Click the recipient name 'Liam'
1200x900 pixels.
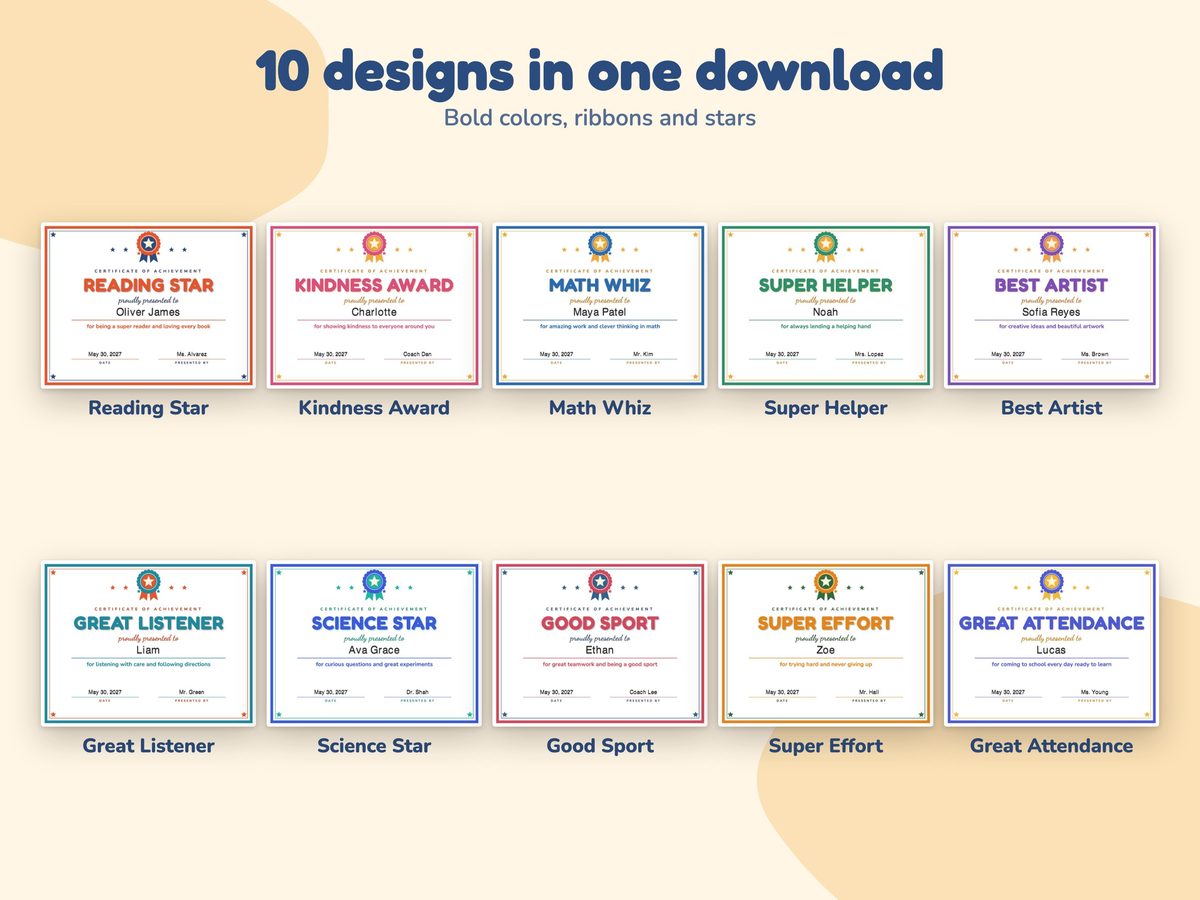click(x=148, y=650)
